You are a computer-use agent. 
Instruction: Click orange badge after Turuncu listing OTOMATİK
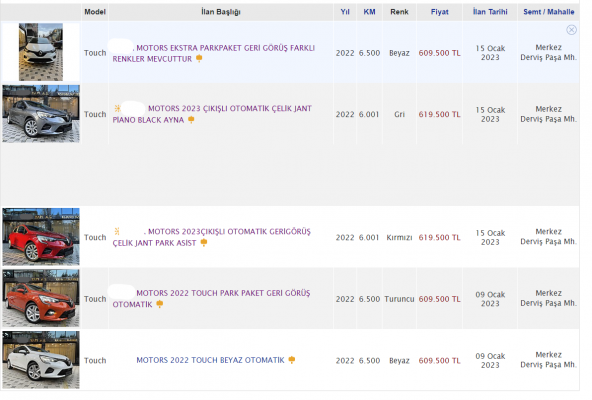(x=160, y=304)
